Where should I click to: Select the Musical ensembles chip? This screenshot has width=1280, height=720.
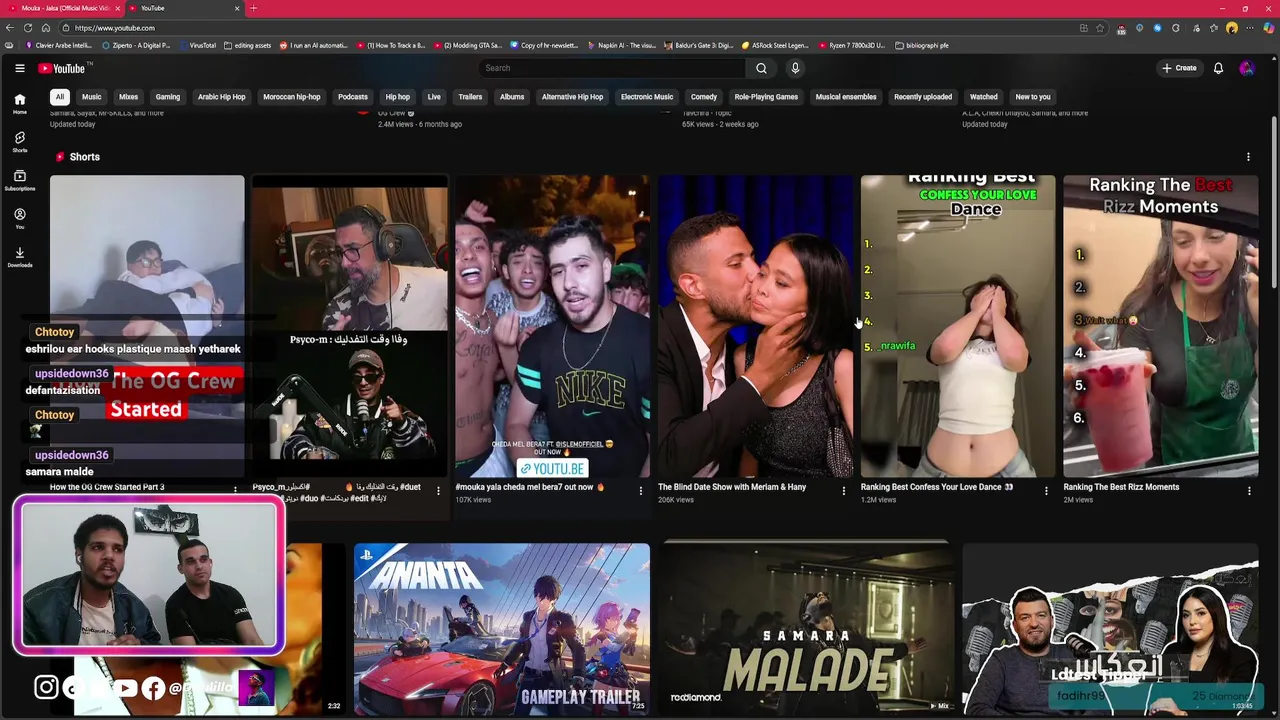846,97
